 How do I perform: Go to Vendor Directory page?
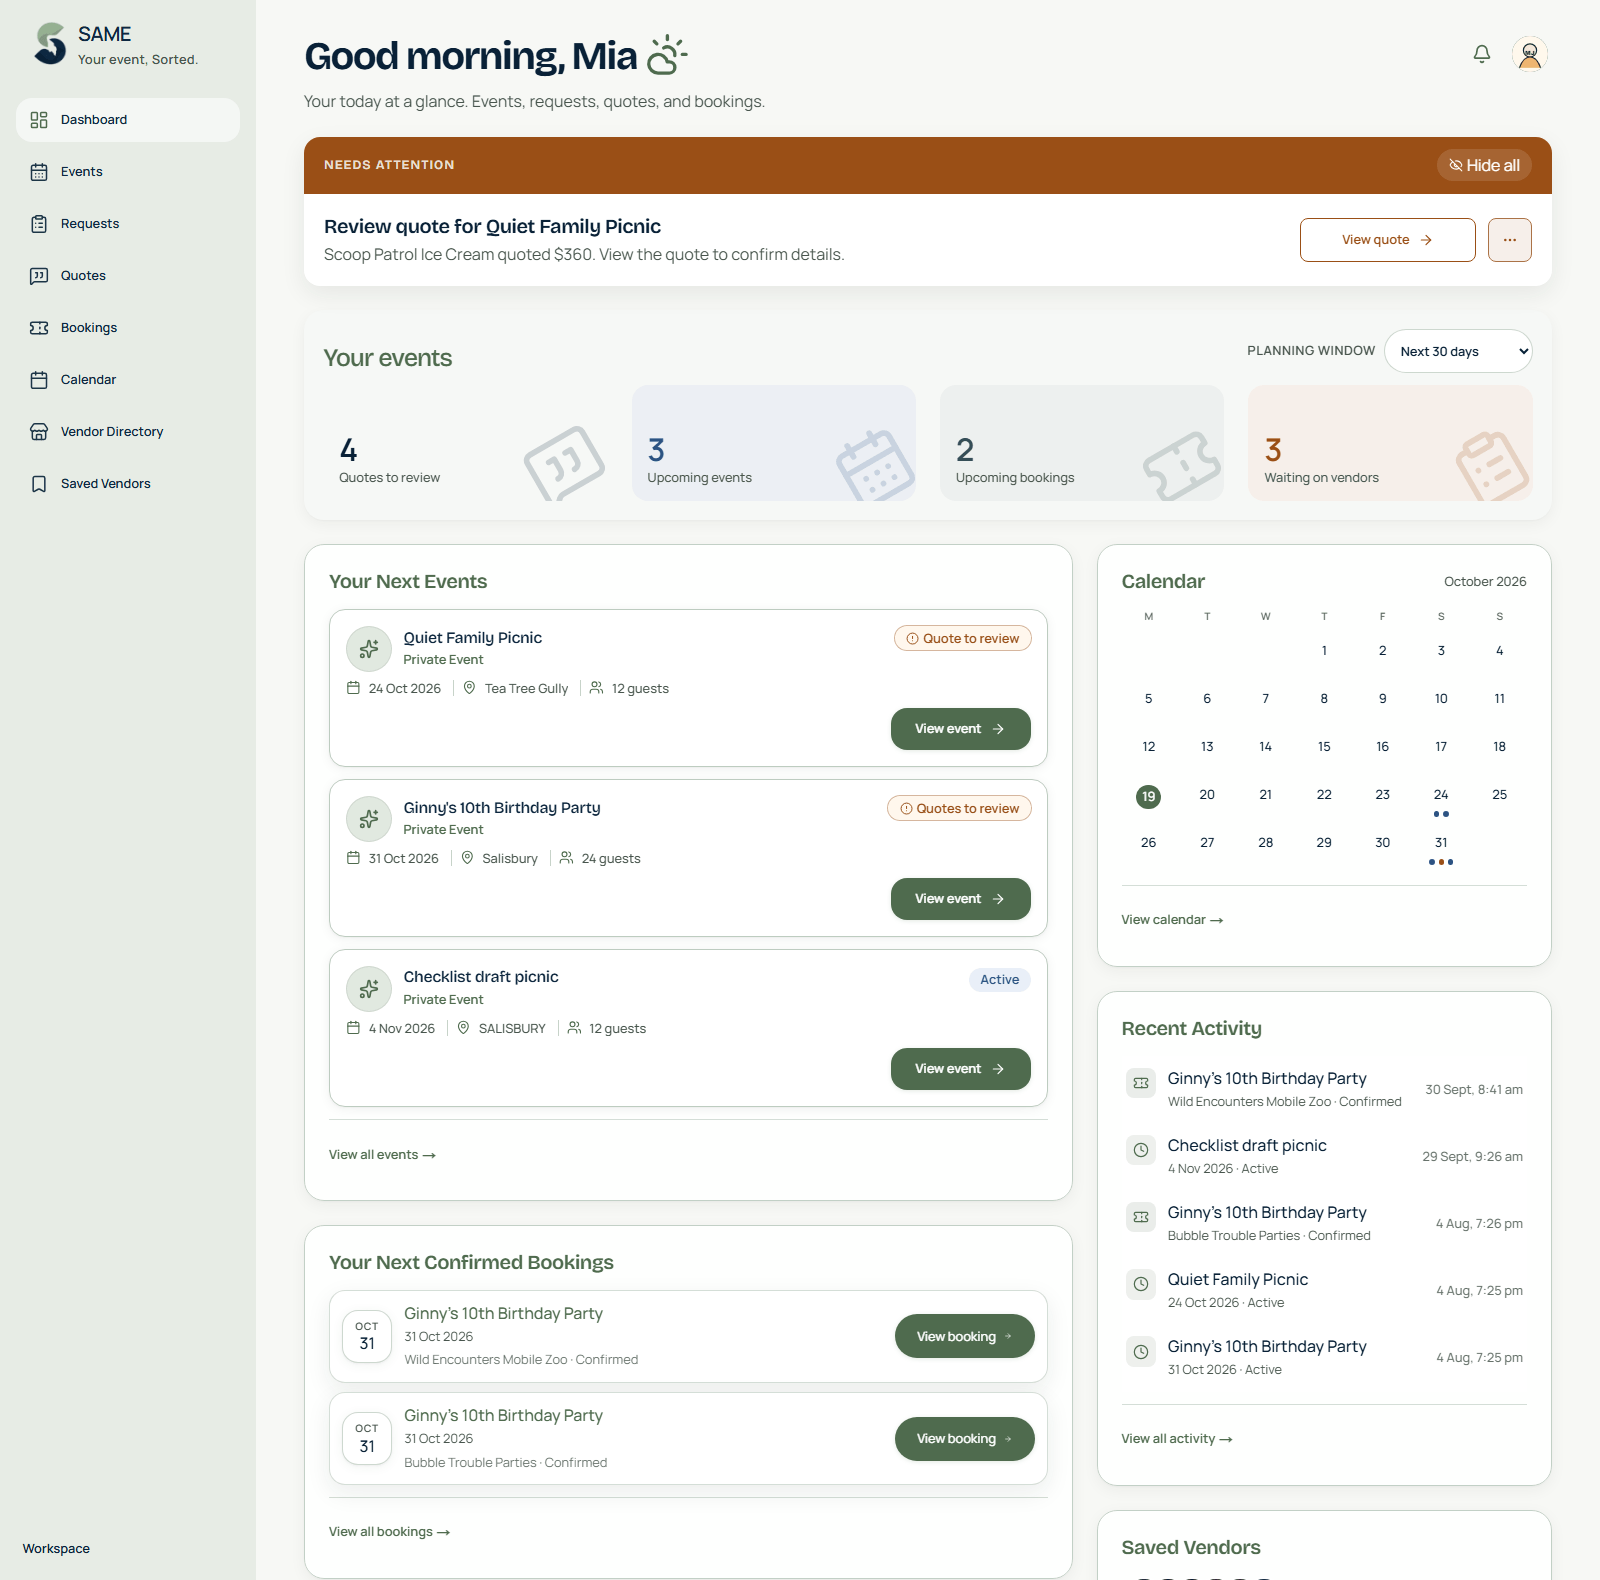[128, 432]
